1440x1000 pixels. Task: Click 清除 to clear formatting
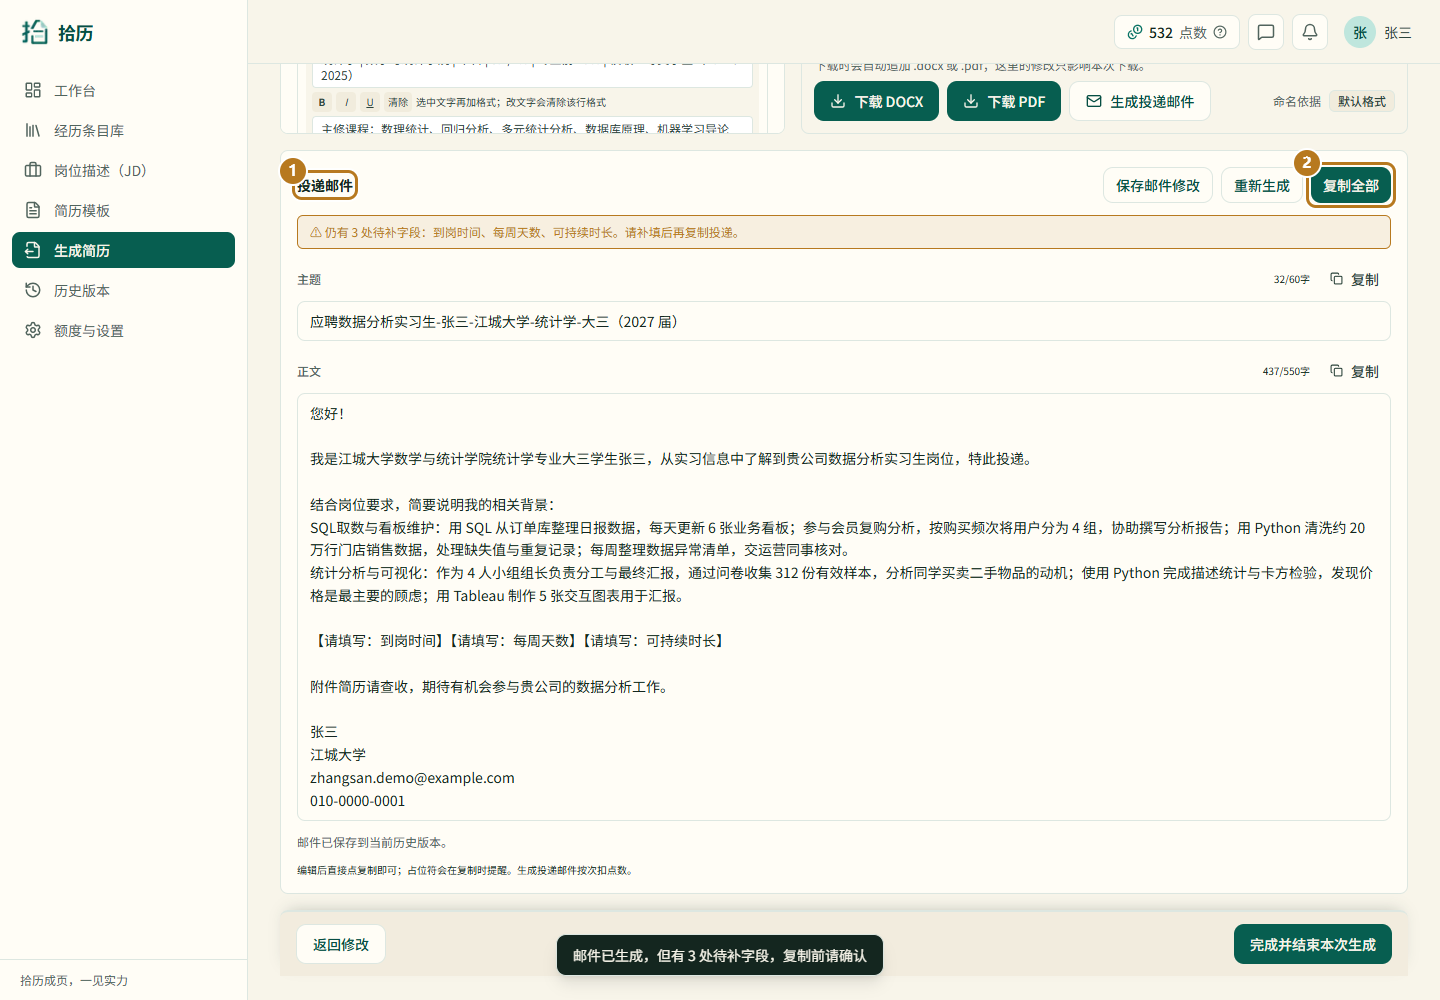click(398, 102)
